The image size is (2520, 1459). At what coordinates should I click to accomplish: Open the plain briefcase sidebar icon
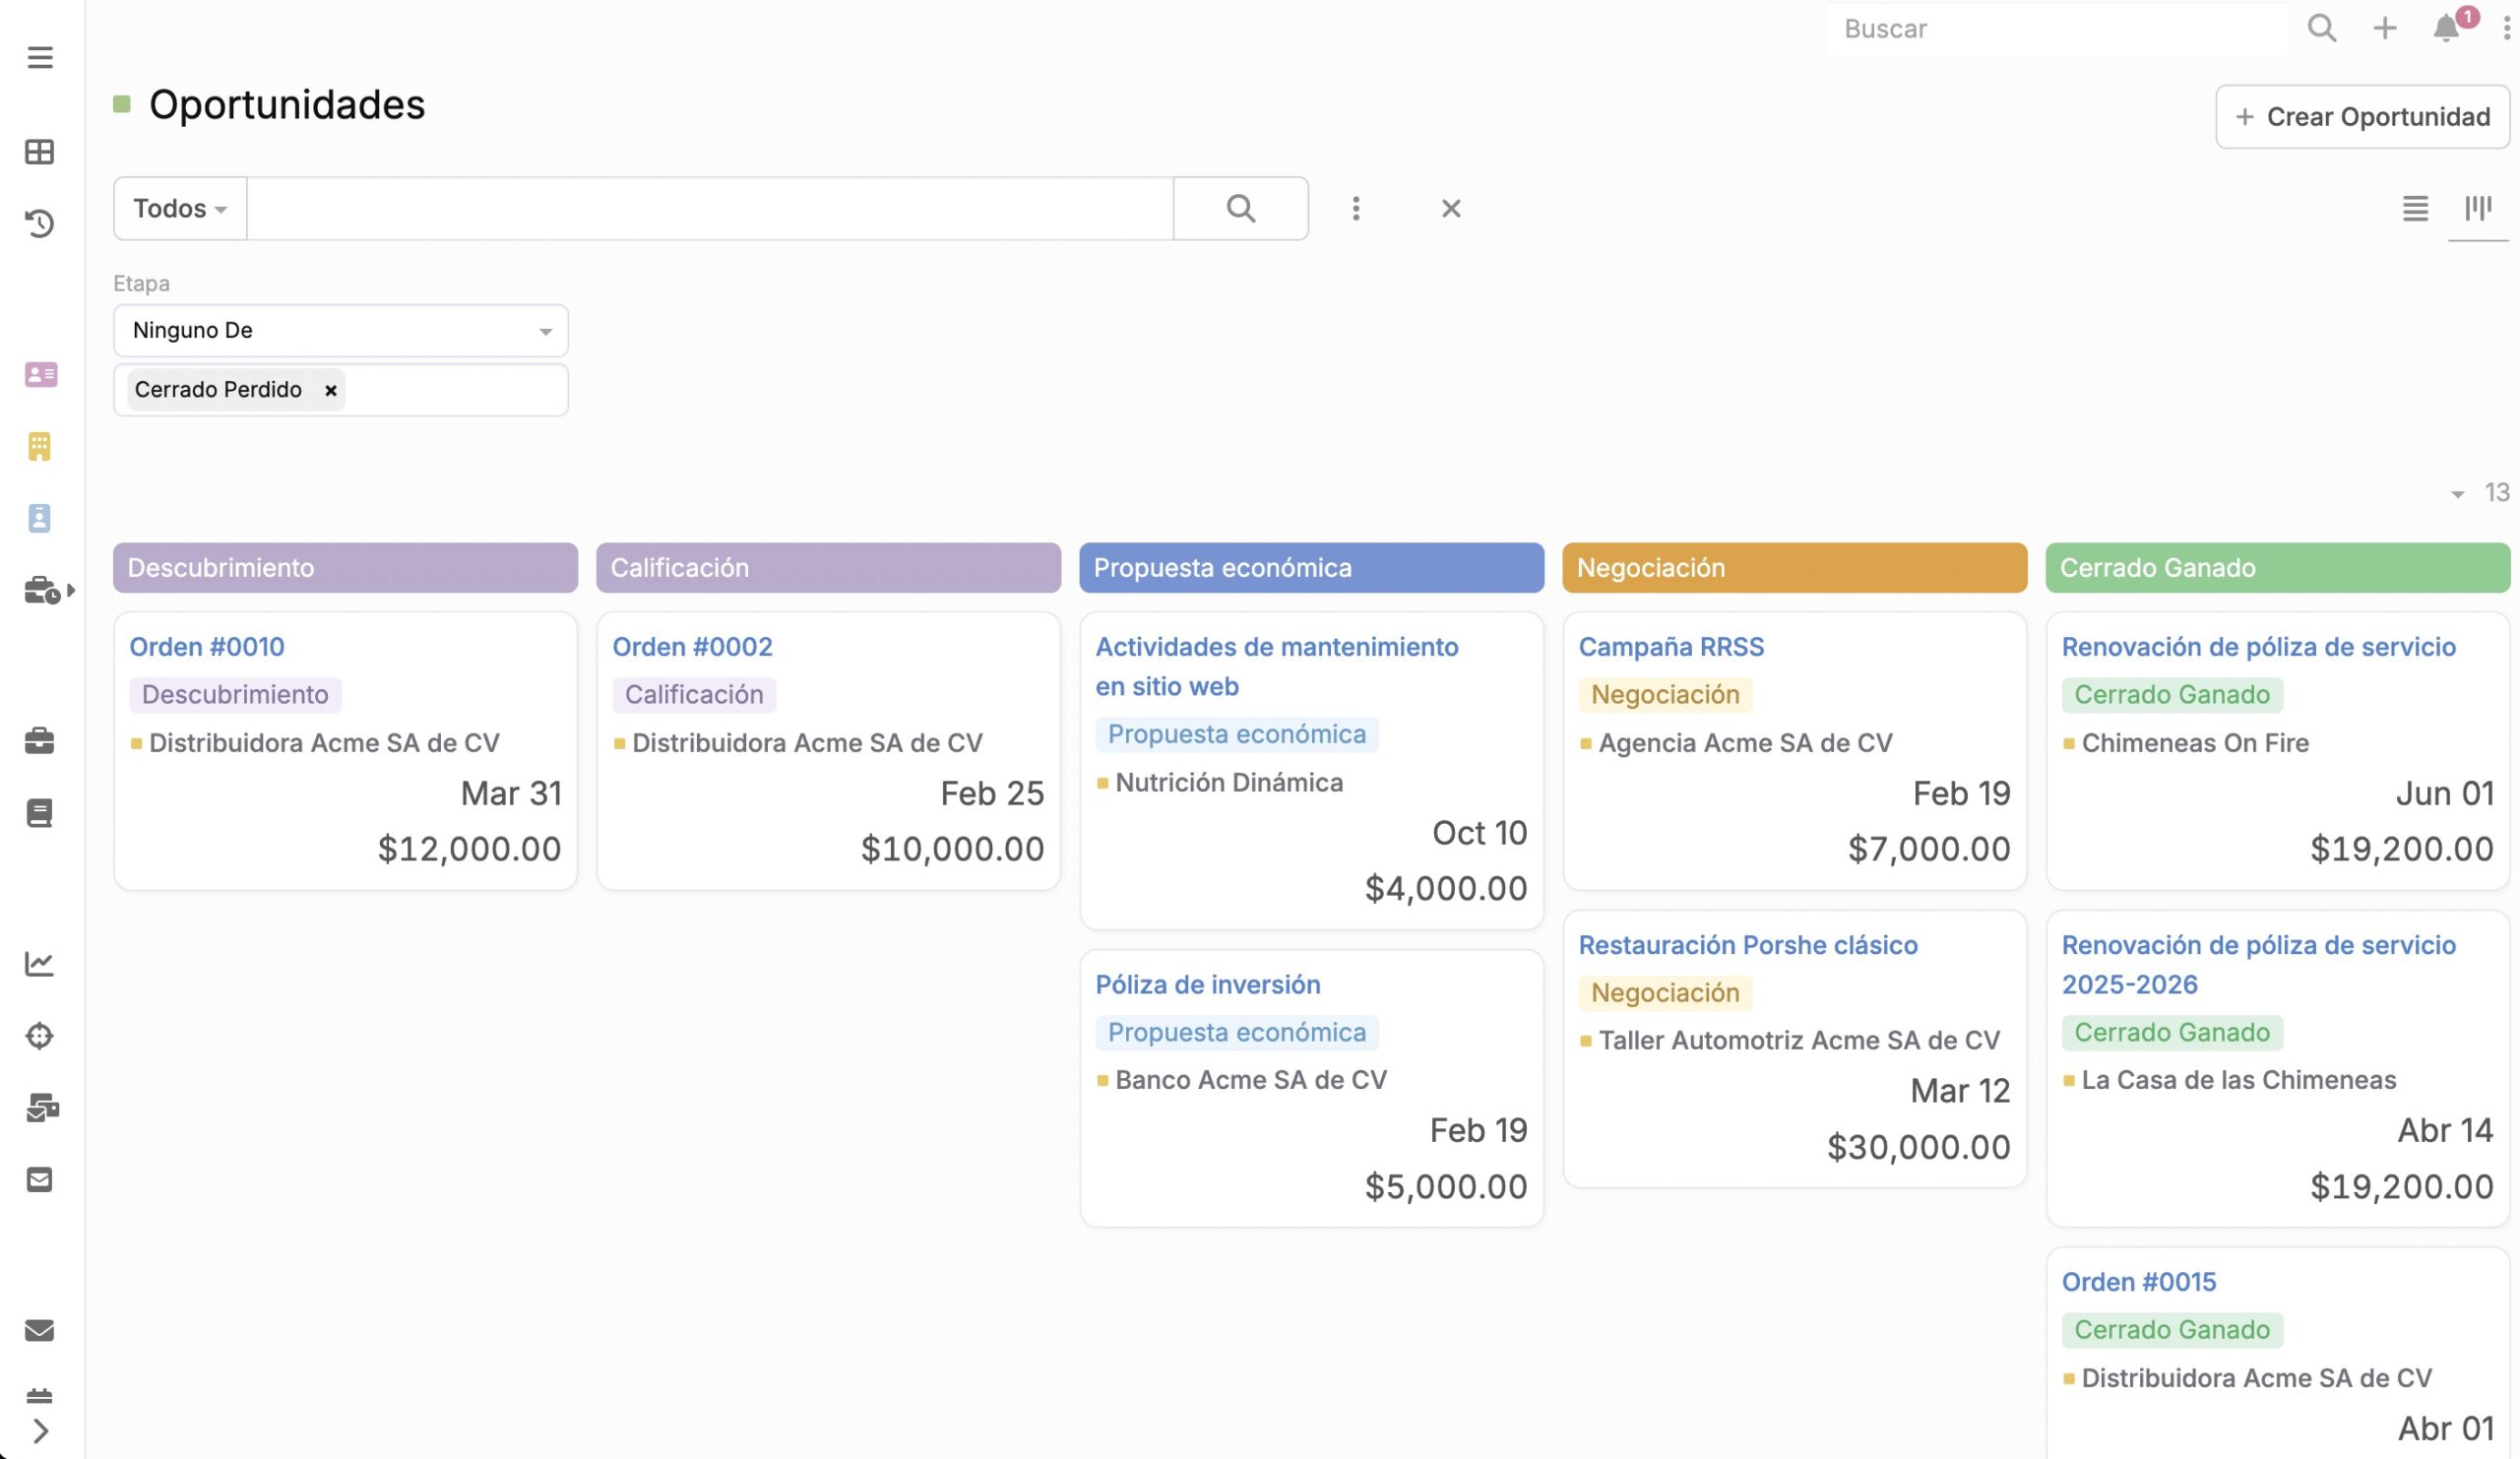click(x=40, y=741)
